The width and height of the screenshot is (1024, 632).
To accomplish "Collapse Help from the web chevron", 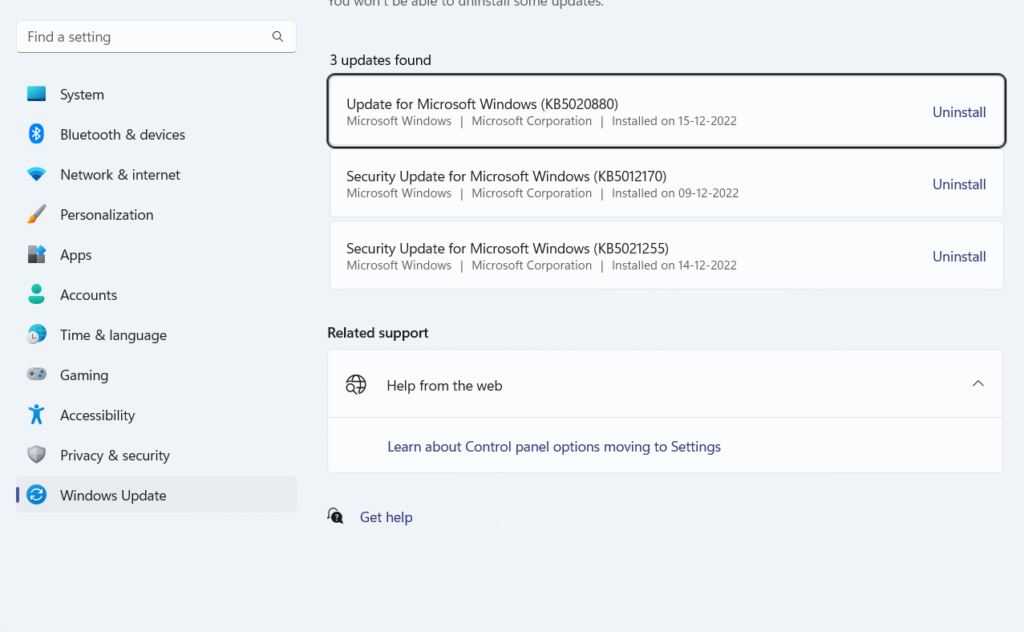I will click(x=978, y=384).
